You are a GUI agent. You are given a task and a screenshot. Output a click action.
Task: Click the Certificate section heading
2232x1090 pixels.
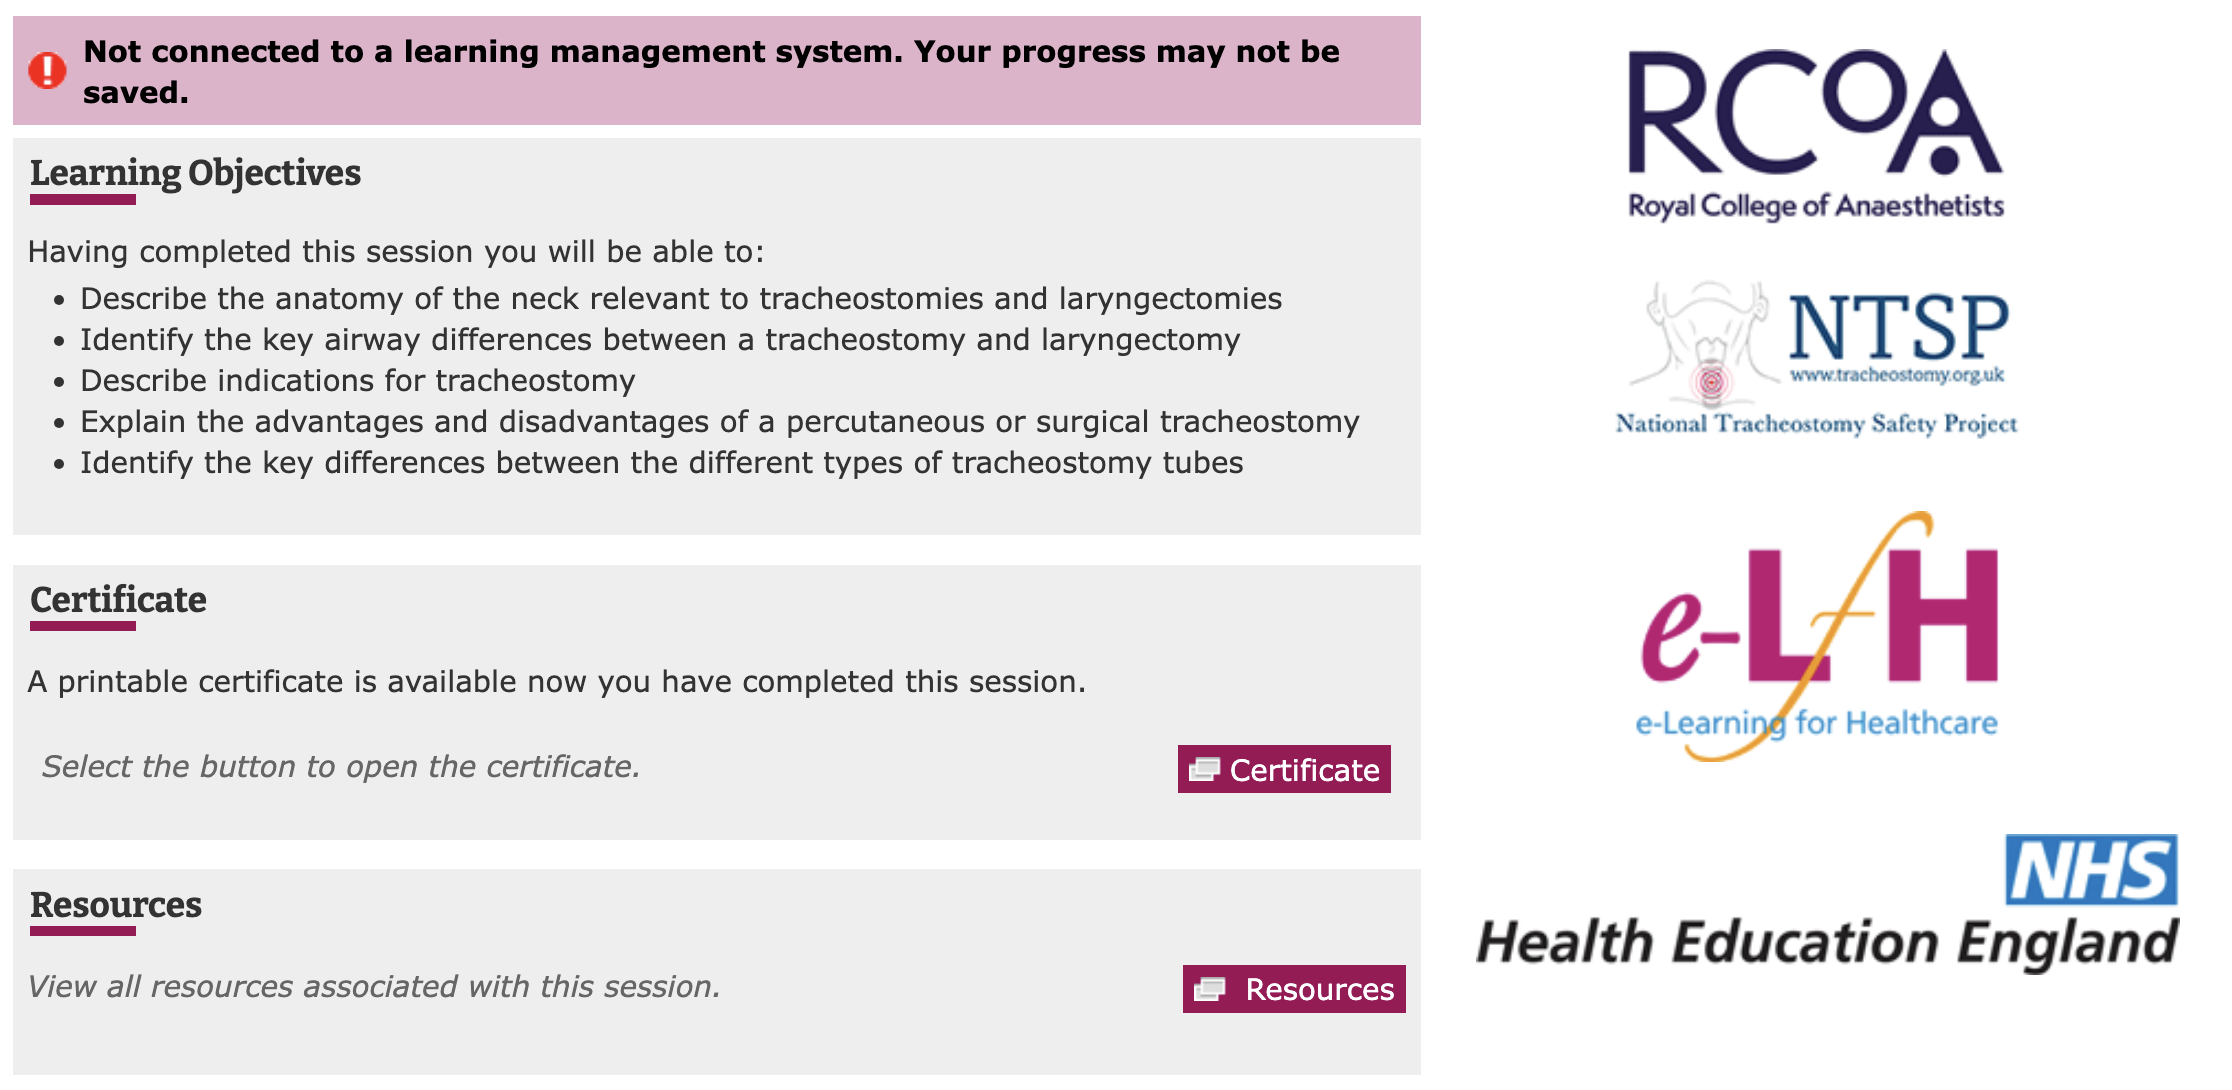click(118, 600)
